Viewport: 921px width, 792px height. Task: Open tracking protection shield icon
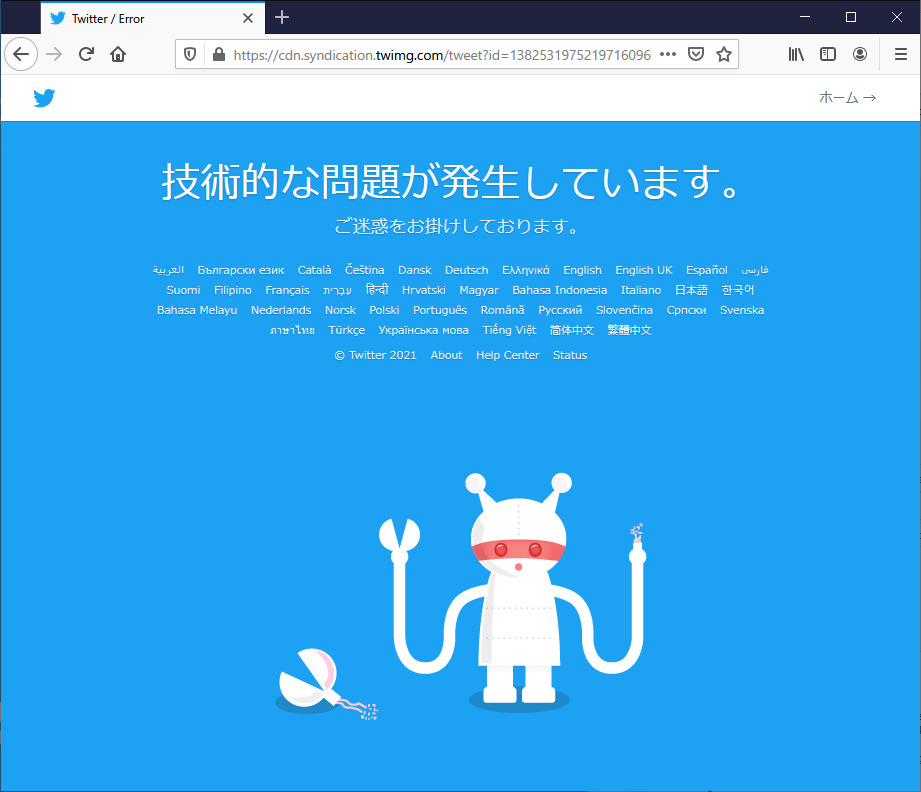coord(190,55)
